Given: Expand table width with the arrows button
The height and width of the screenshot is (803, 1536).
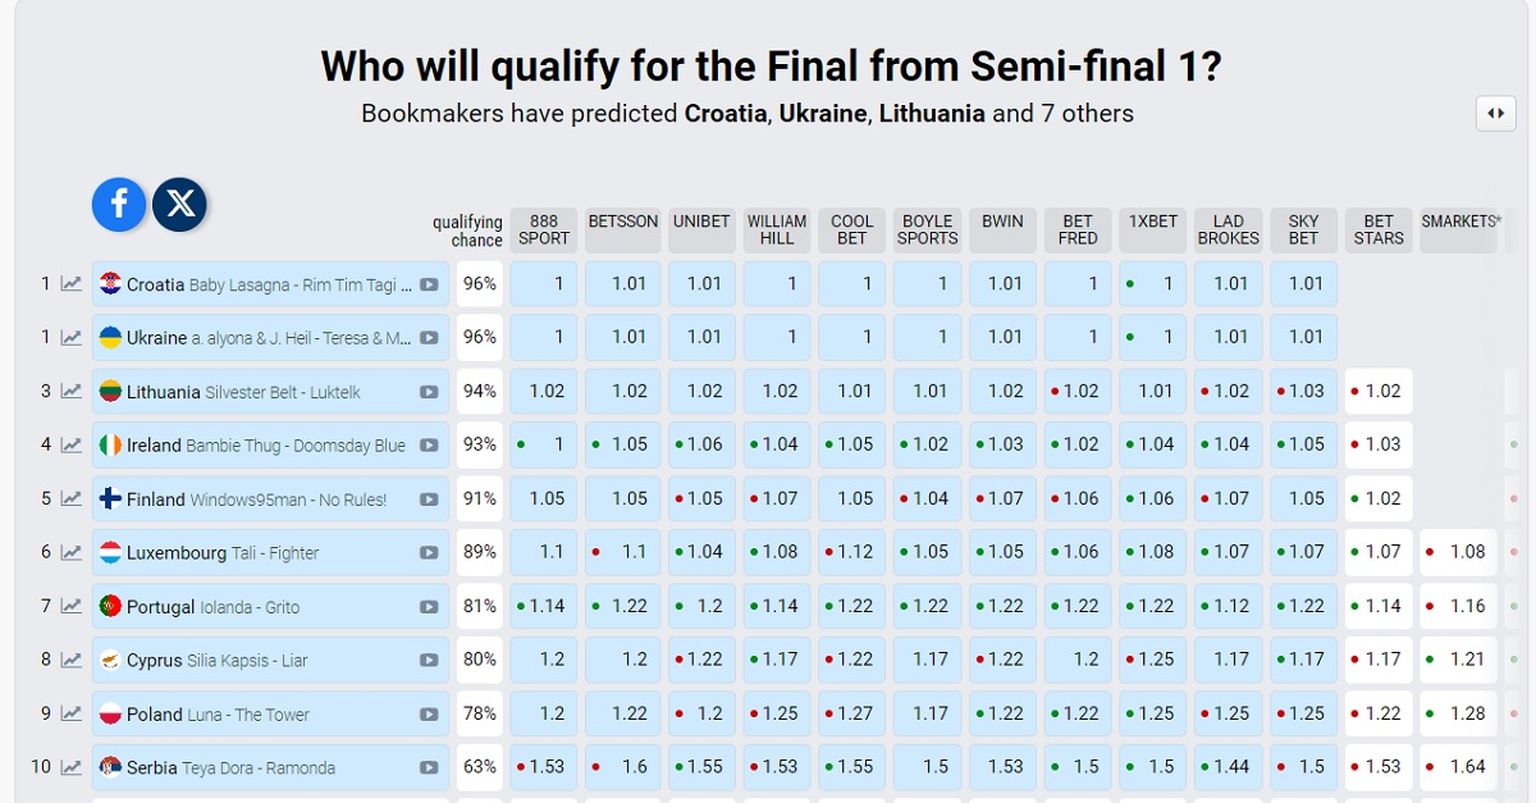Looking at the screenshot, I should click(x=1496, y=113).
